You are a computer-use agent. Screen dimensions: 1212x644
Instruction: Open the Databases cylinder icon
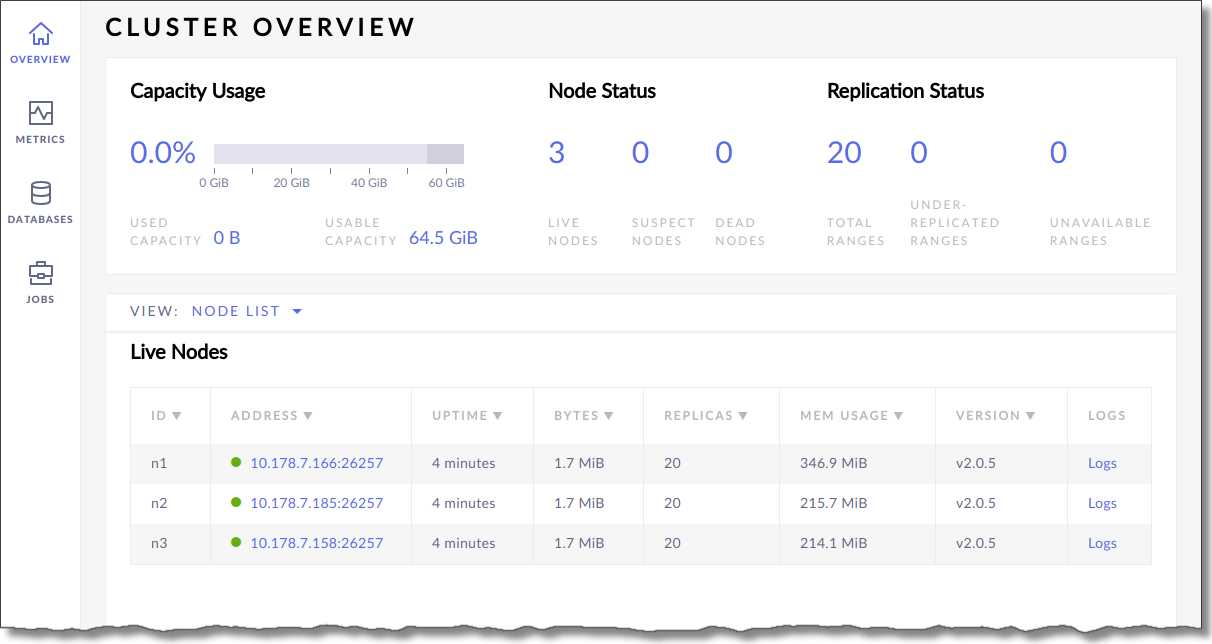pos(40,193)
